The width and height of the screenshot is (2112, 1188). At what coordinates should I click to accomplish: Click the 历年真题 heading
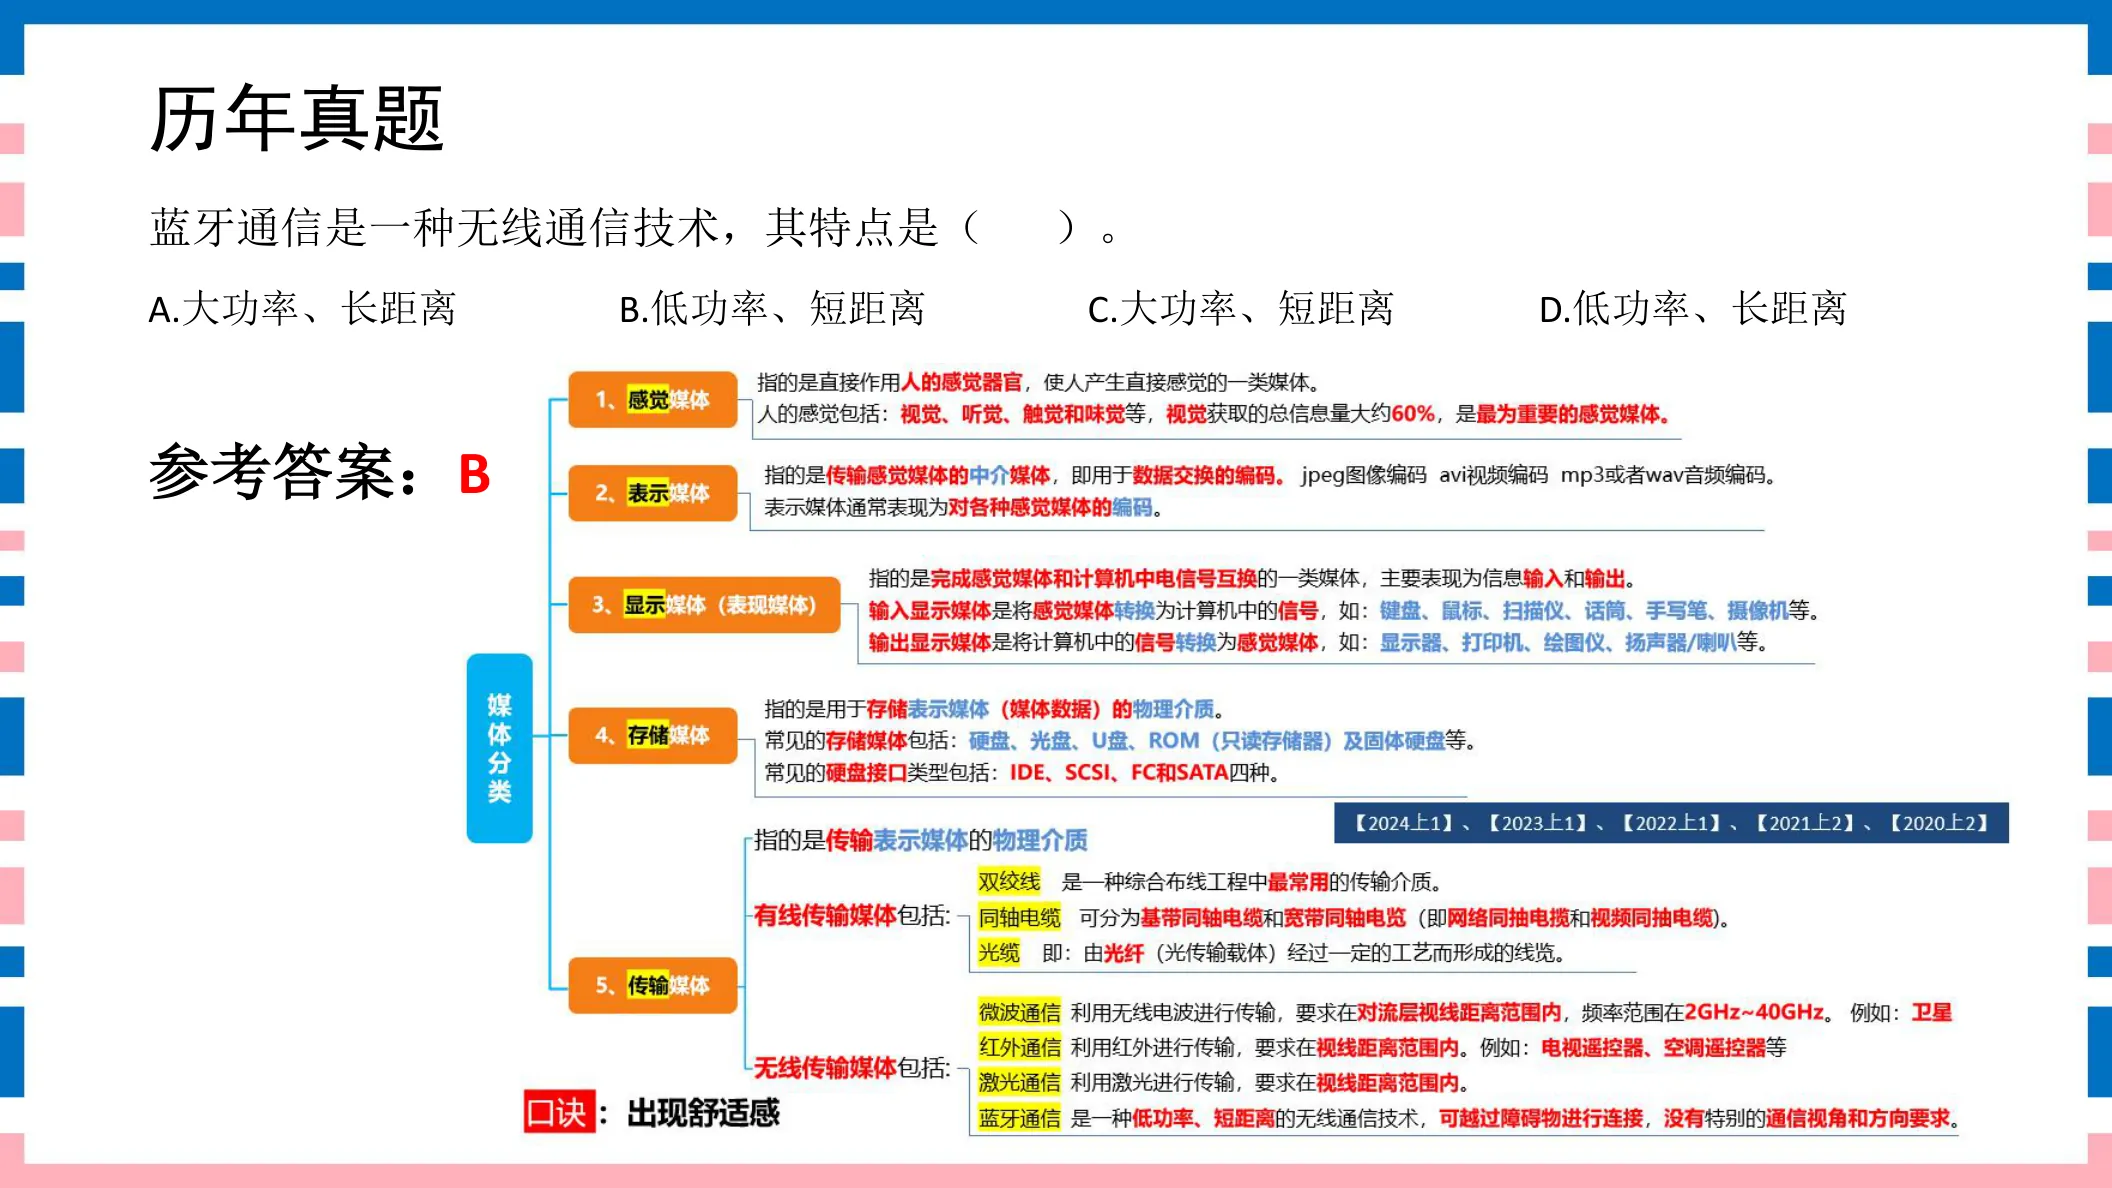297,119
